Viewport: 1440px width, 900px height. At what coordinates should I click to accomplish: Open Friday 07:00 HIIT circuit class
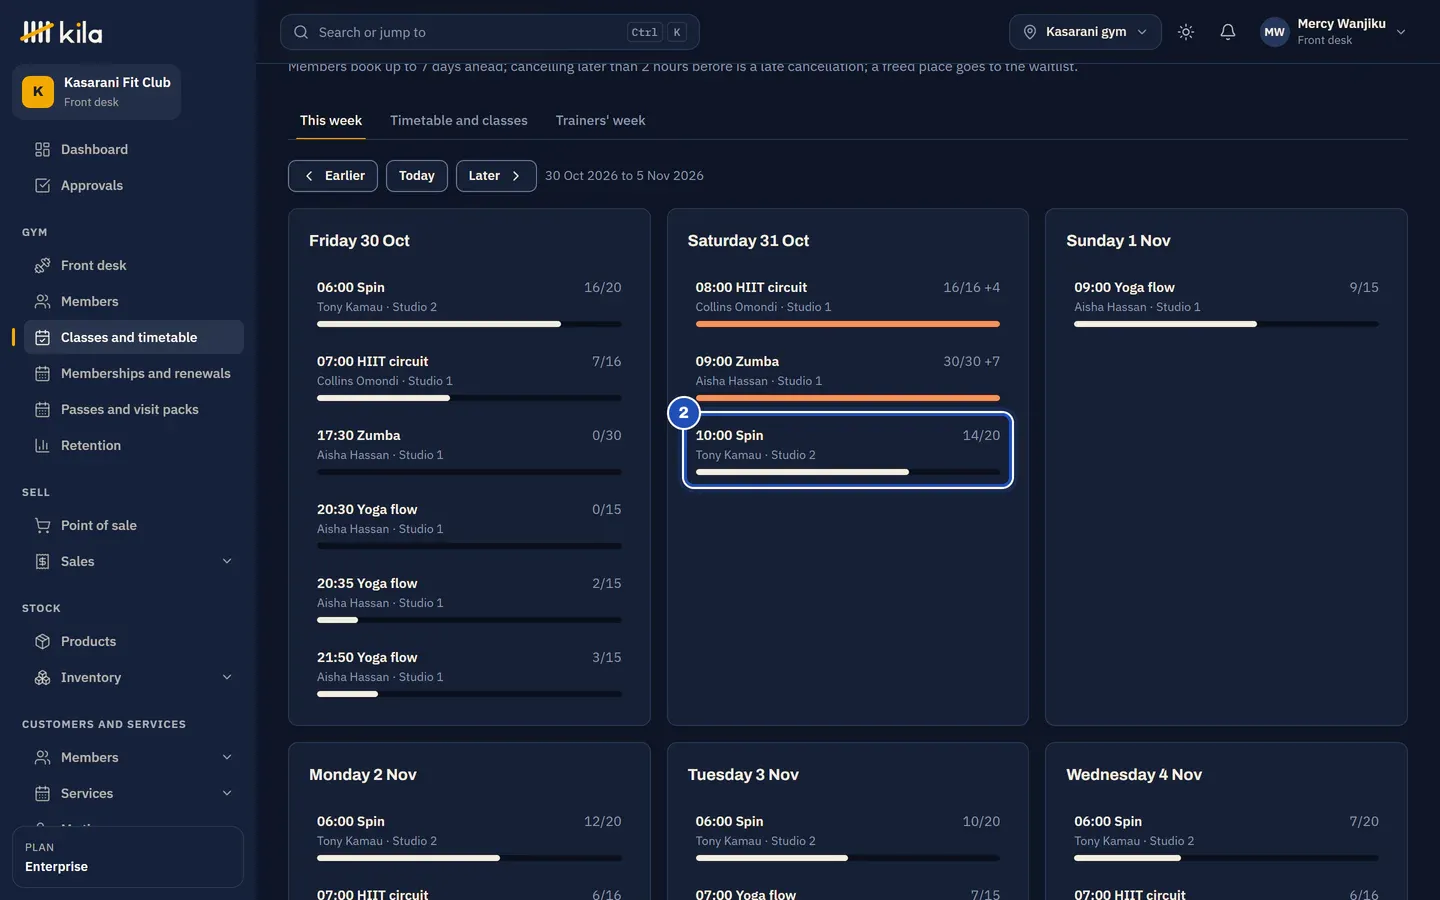(x=469, y=376)
